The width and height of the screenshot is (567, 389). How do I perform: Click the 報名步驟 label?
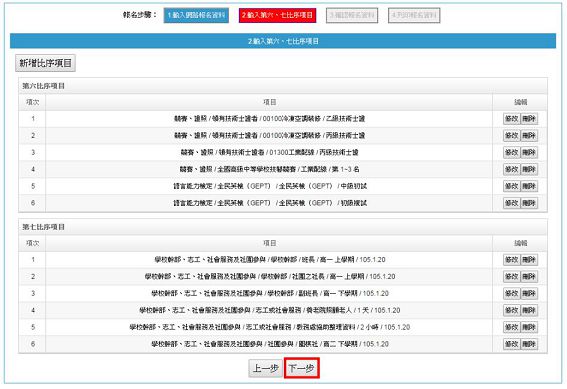pyautogui.click(x=140, y=15)
